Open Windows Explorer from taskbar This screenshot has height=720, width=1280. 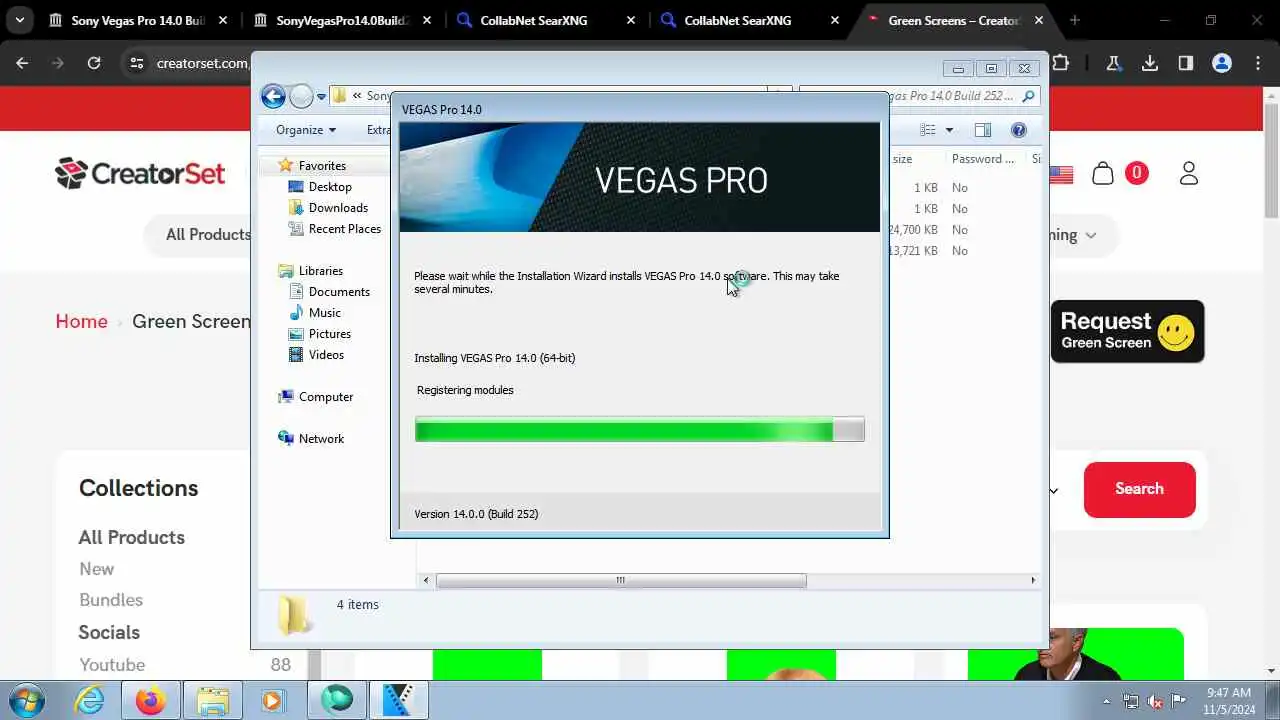tap(213, 700)
